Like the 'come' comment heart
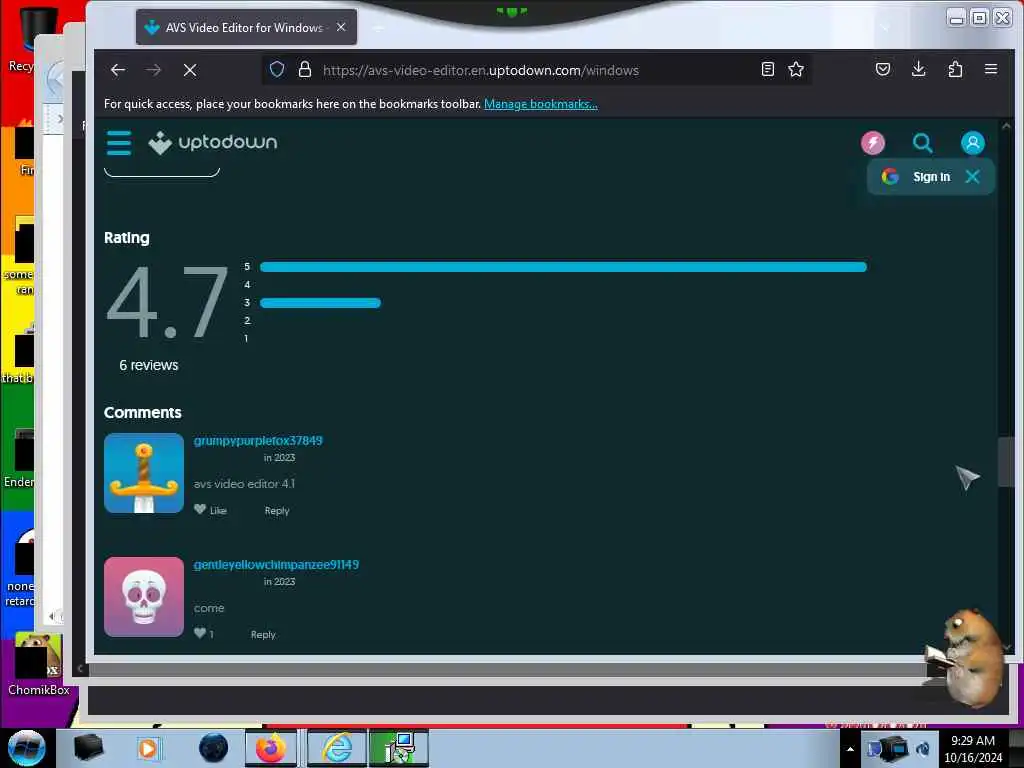The height and width of the screenshot is (768, 1024). tap(200, 633)
